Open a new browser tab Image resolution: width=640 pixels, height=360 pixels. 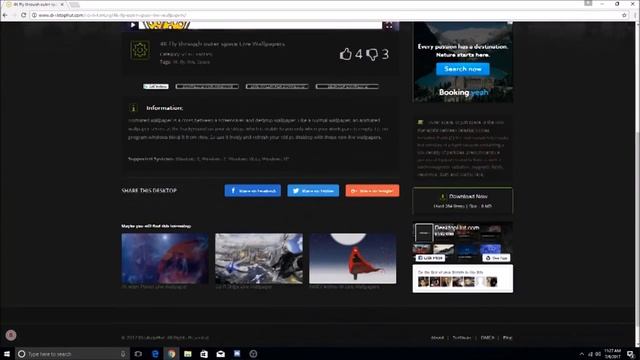[x=74, y=5]
